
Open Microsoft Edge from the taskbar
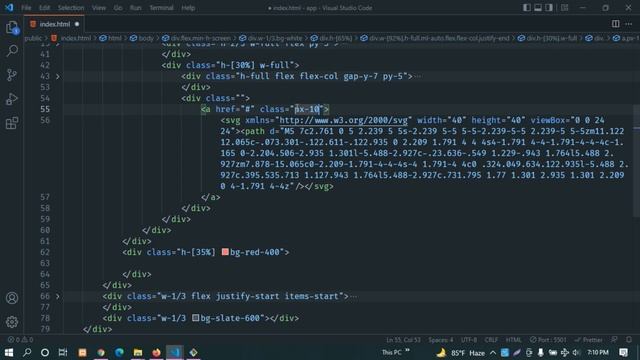click(119, 352)
